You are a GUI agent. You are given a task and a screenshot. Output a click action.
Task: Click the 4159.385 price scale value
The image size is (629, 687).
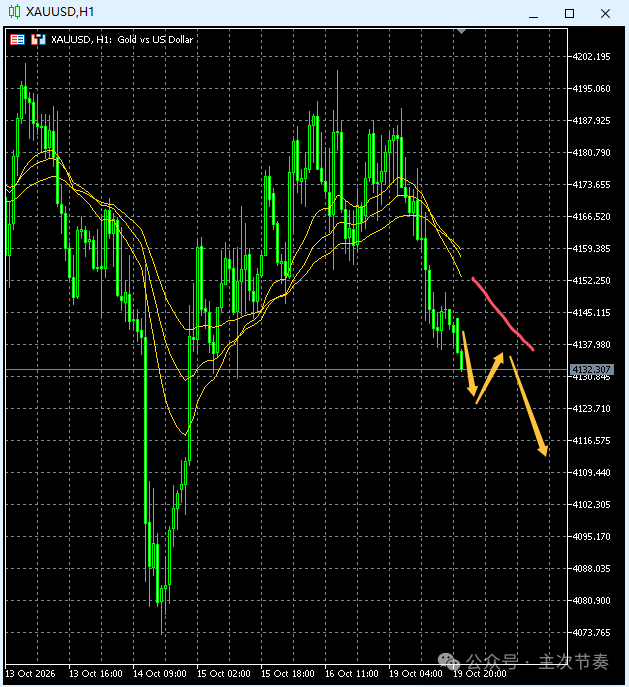pyautogui.click(x=591, y=248)
